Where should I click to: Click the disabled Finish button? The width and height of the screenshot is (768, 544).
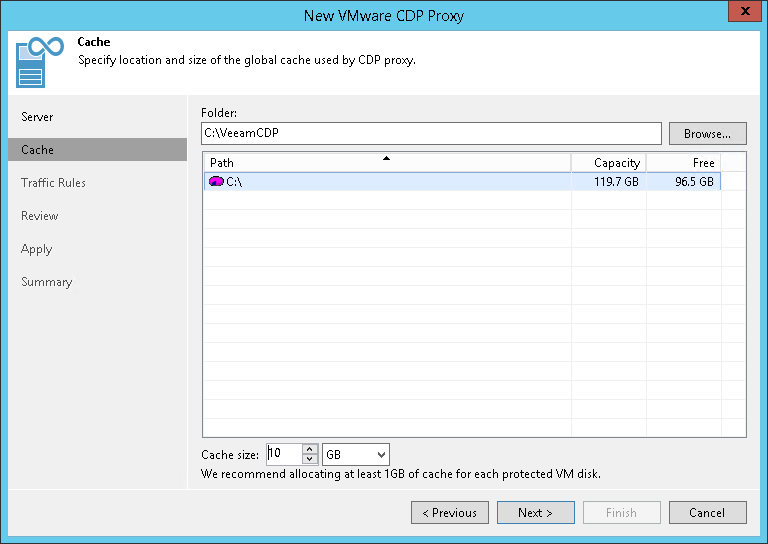pyautogui.click(x=622, y=513)
